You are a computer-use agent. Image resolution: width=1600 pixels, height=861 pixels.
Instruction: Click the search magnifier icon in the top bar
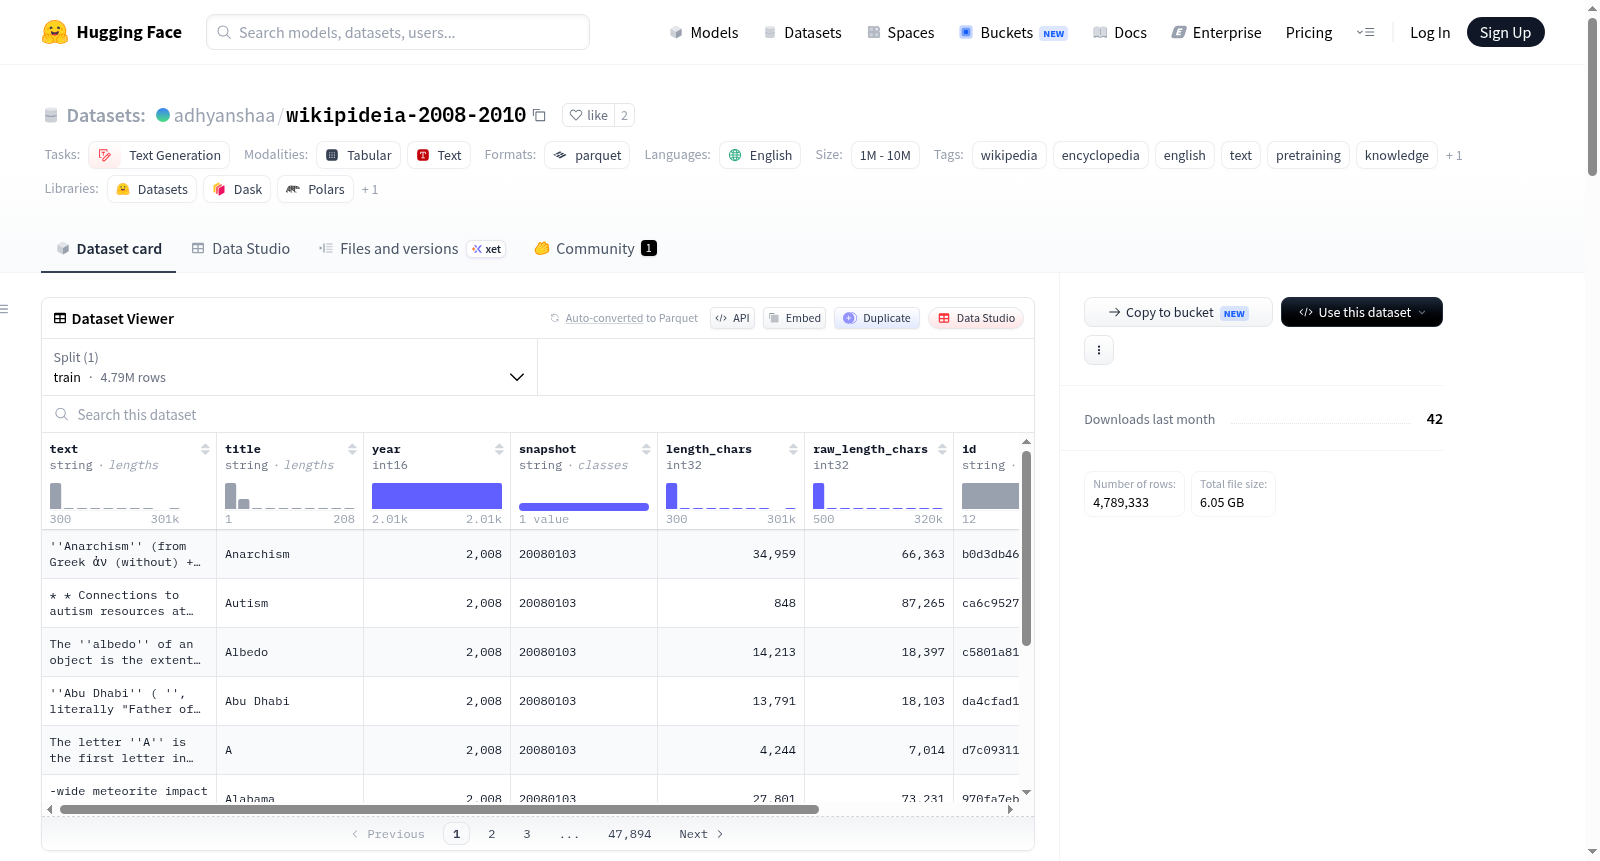224,32
